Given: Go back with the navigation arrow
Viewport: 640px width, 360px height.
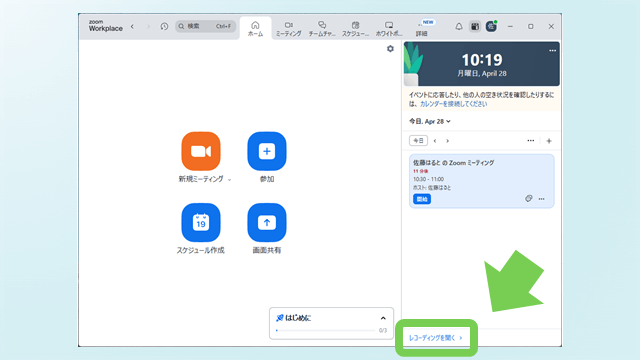Looking at the screenshot, I should coord(132,27).
